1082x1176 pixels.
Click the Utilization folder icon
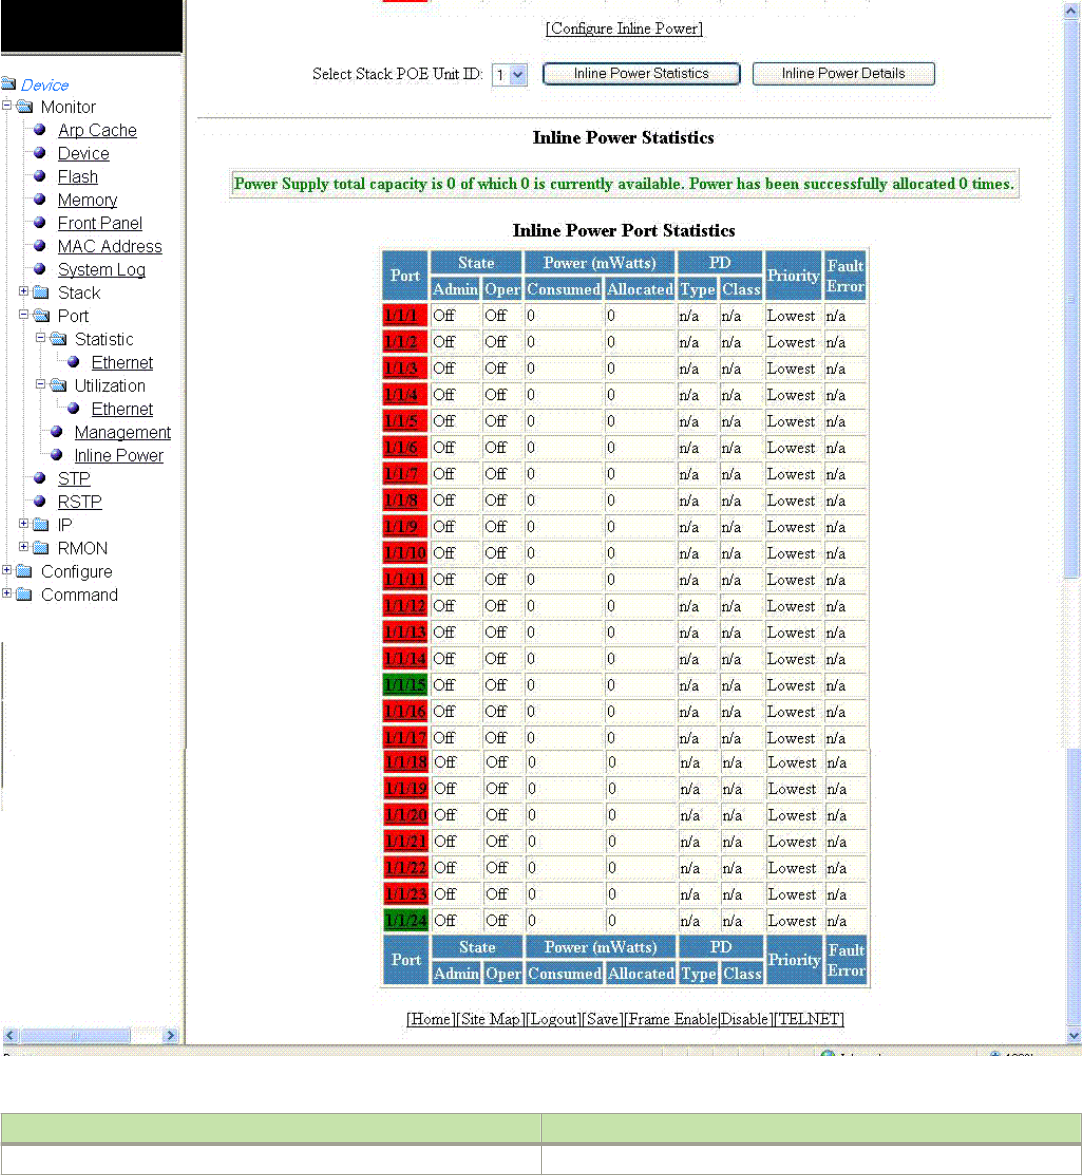pos(58,386)
